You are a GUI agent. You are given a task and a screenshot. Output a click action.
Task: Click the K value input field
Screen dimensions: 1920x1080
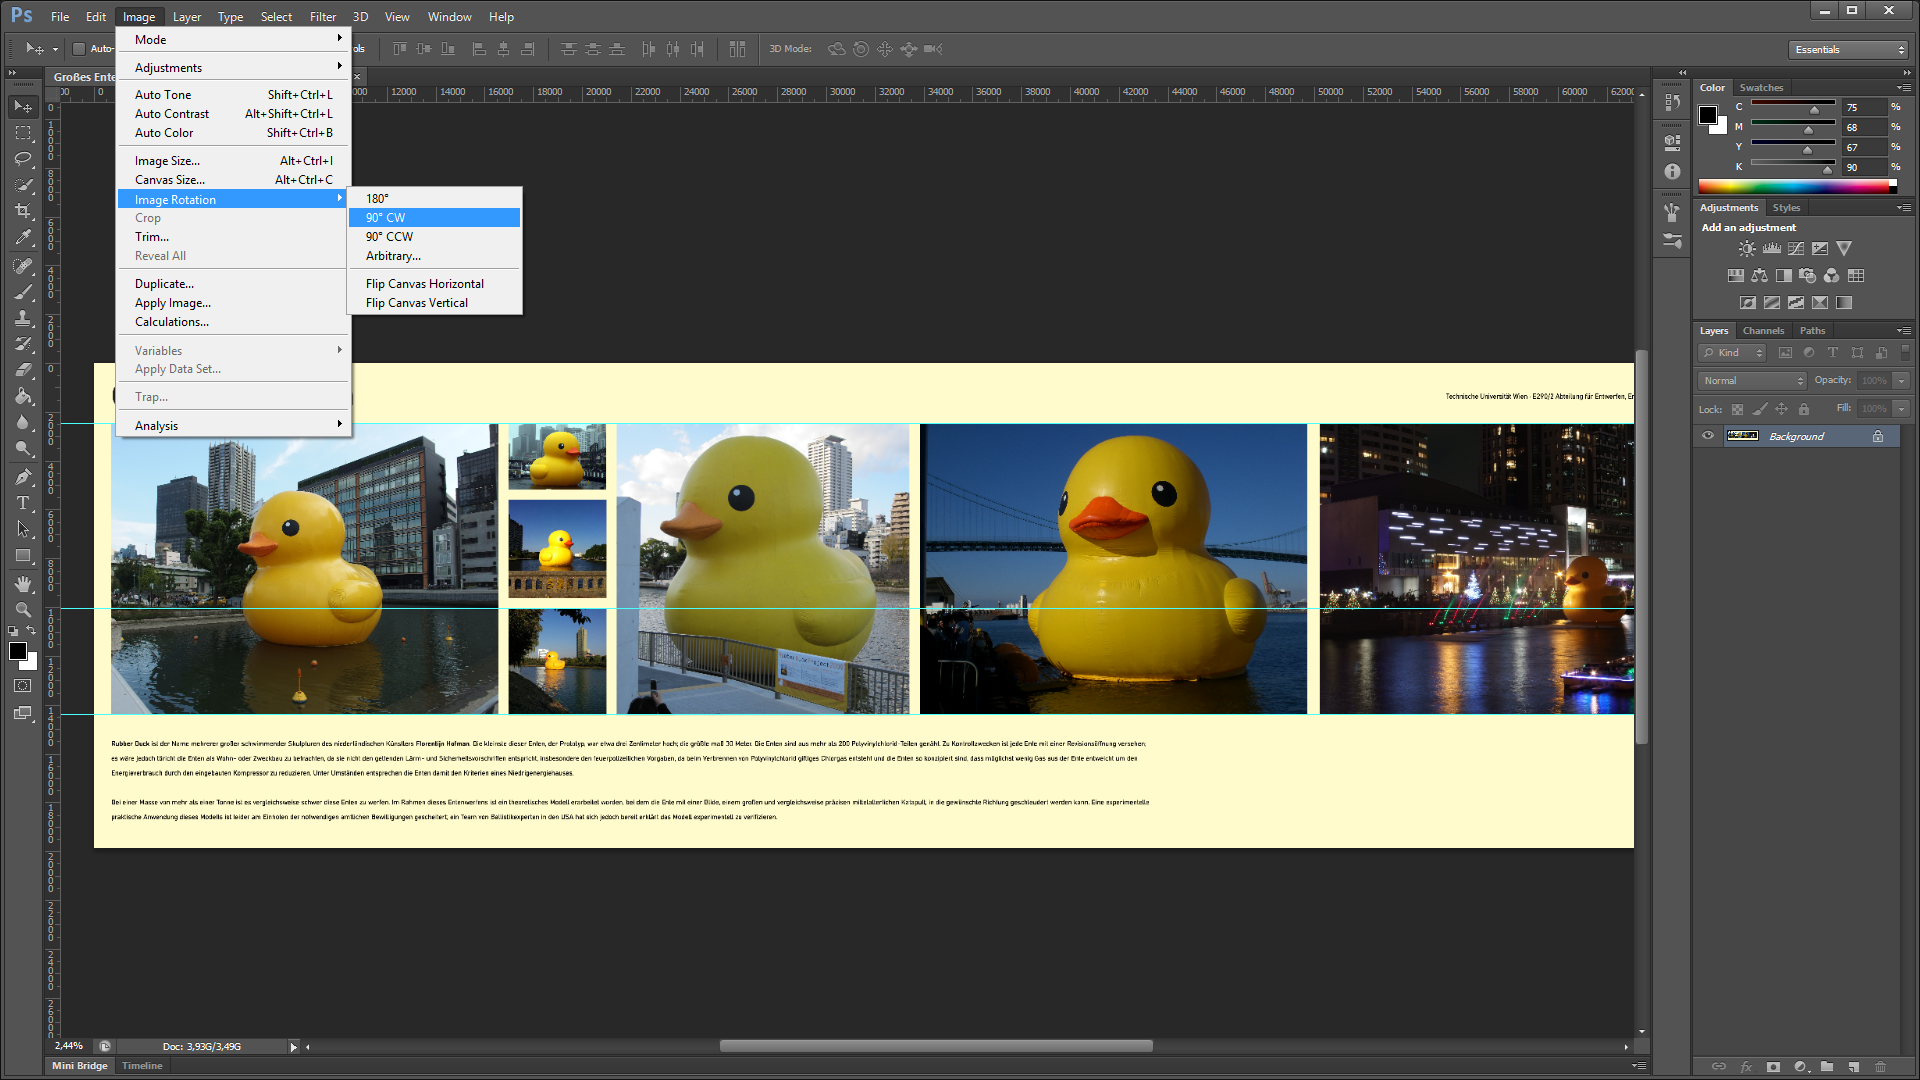pyautogui.click(x=1863, y=167)
